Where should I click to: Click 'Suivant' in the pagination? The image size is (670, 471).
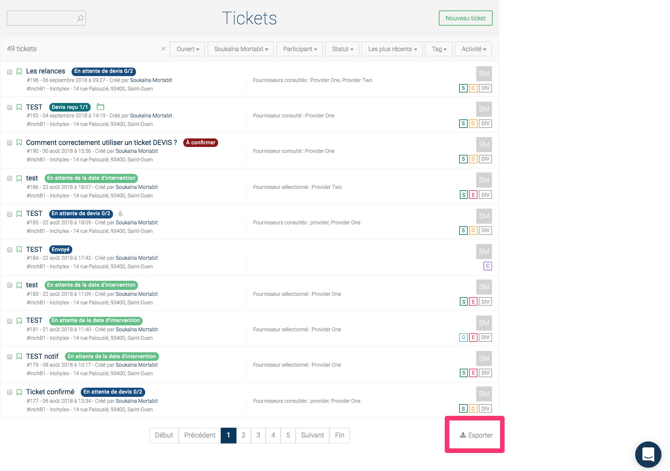312,435
